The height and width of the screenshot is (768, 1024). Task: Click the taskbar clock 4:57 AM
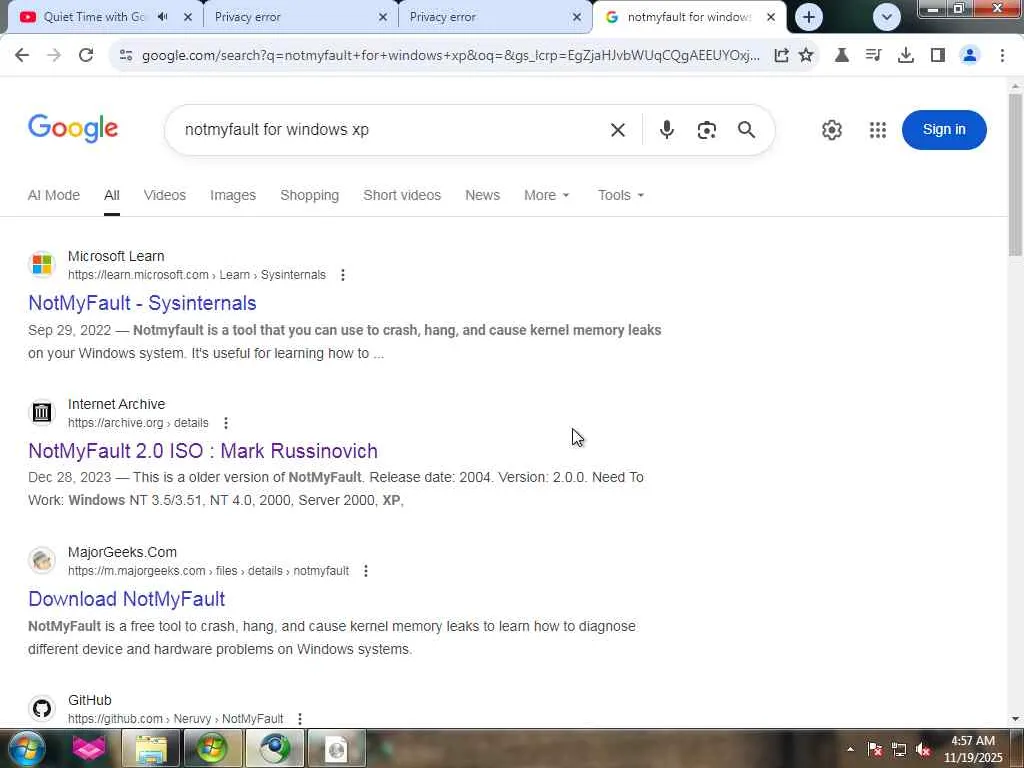point(973,741)
